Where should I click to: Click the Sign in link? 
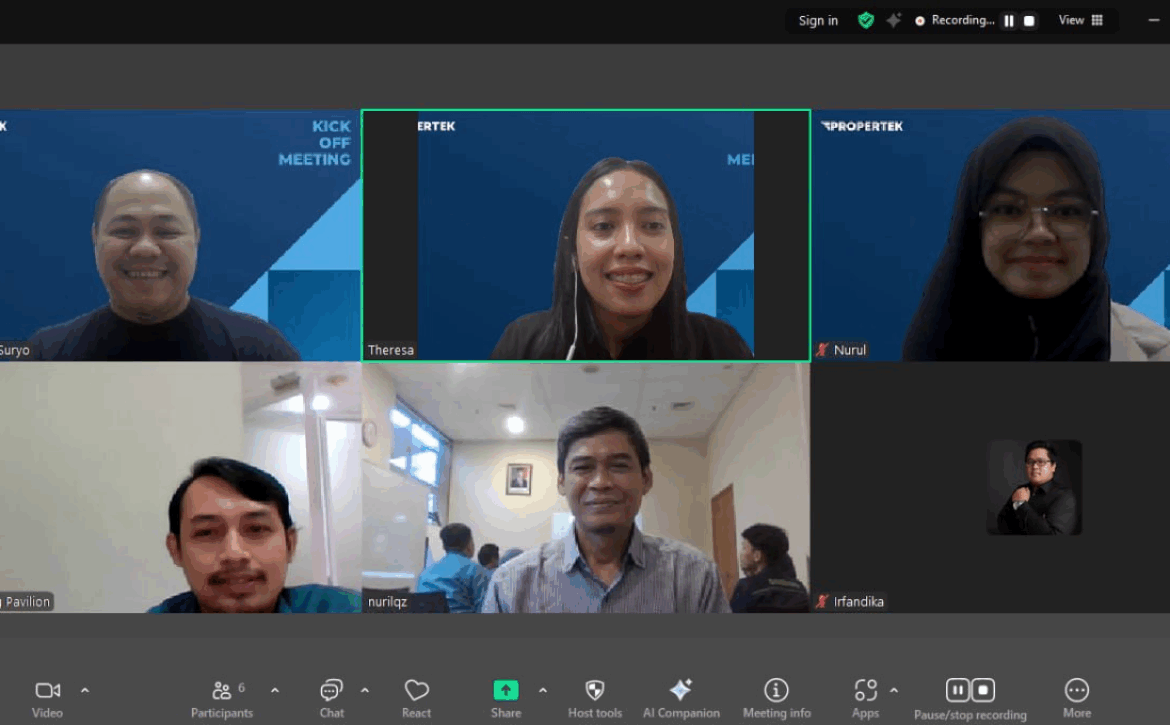(x=818, y=21)
